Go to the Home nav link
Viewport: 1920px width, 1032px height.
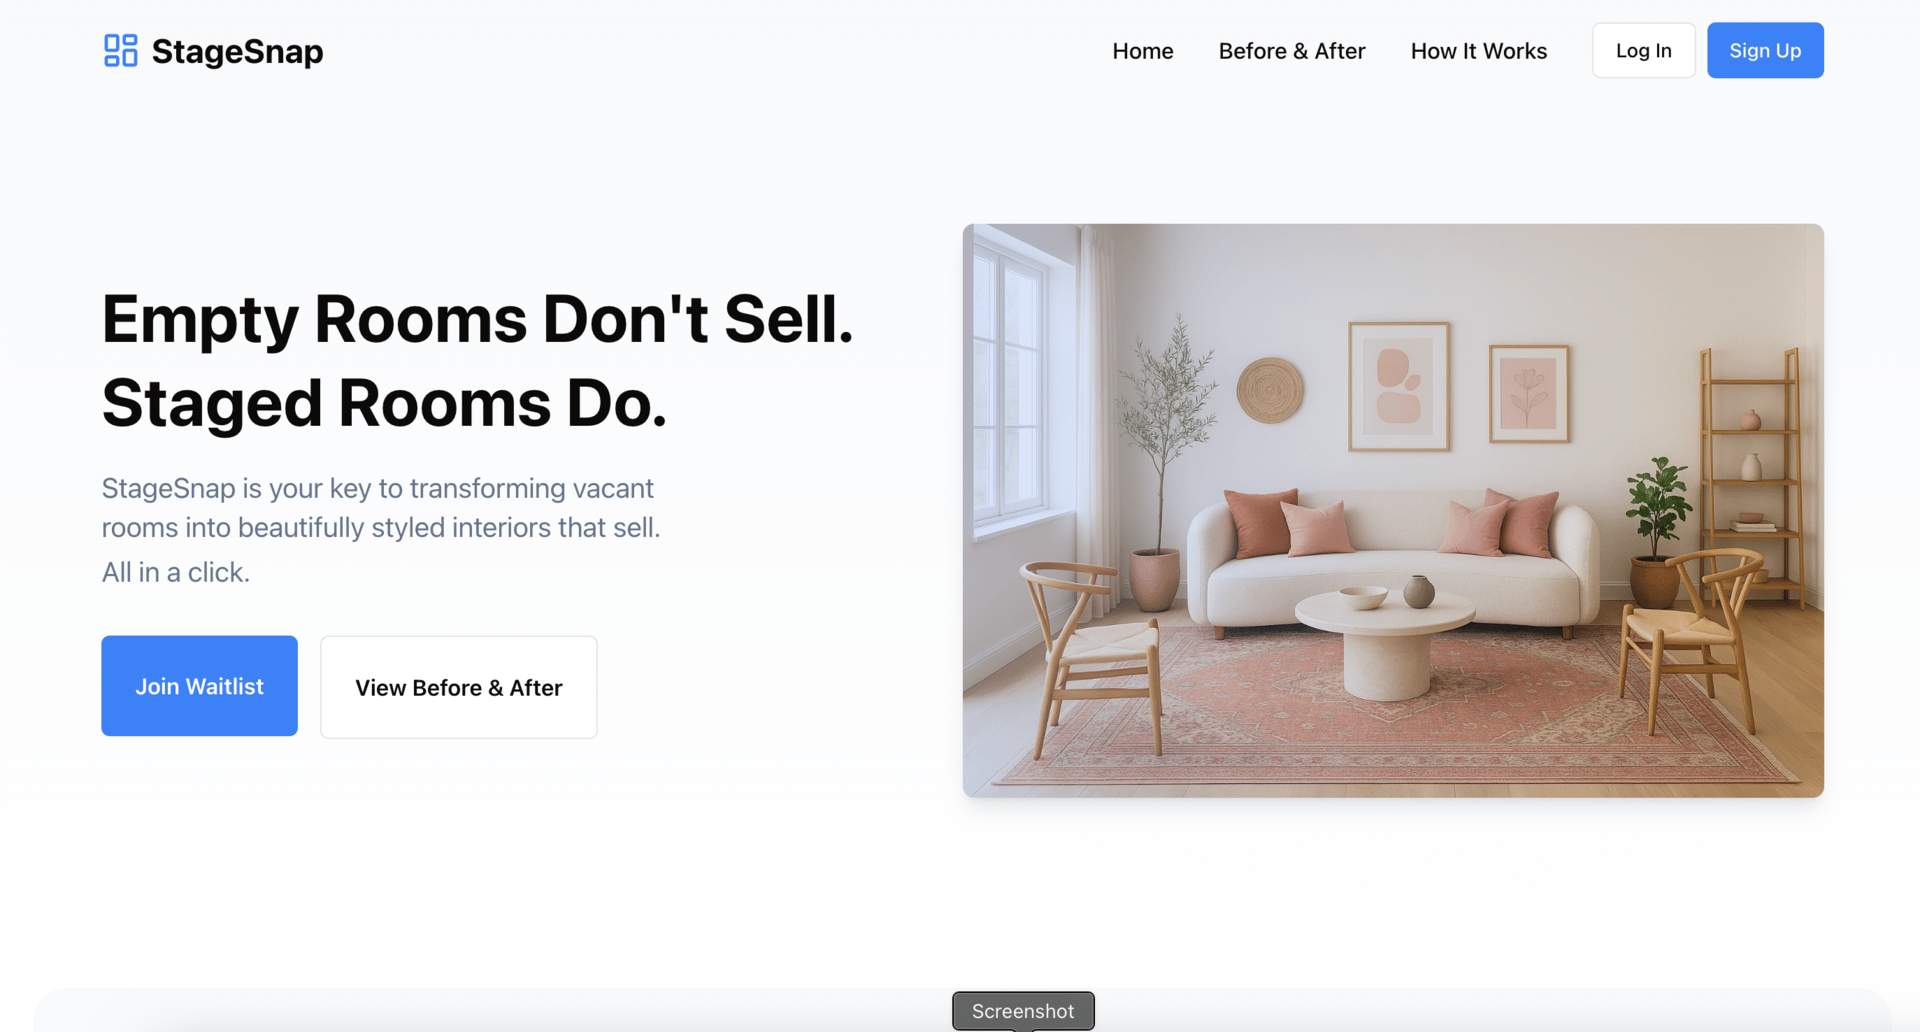tap(1143, 51)
